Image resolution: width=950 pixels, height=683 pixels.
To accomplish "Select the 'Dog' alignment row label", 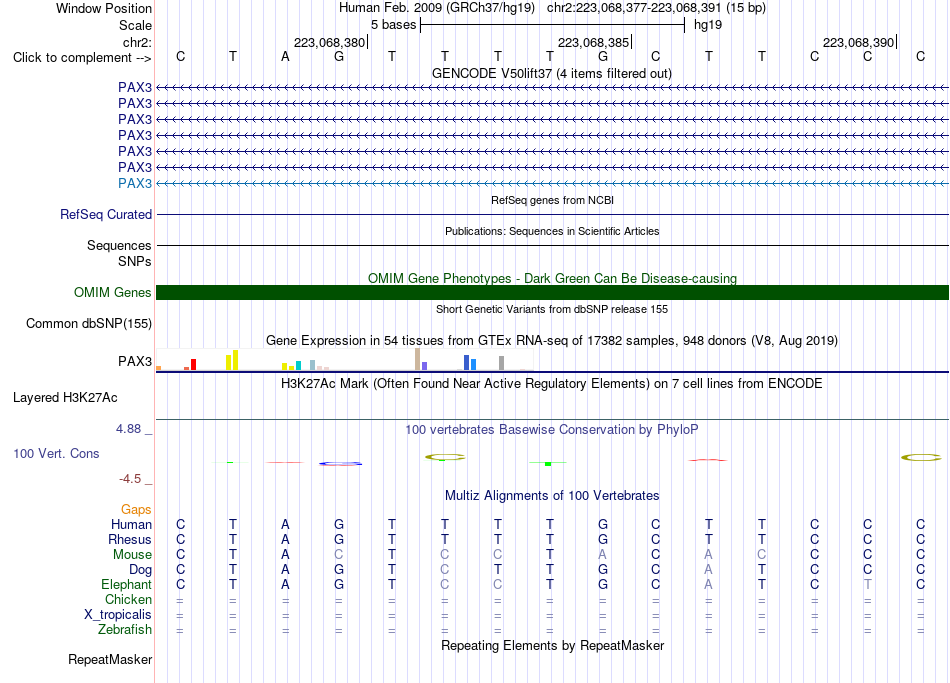I will coord(140,570).
